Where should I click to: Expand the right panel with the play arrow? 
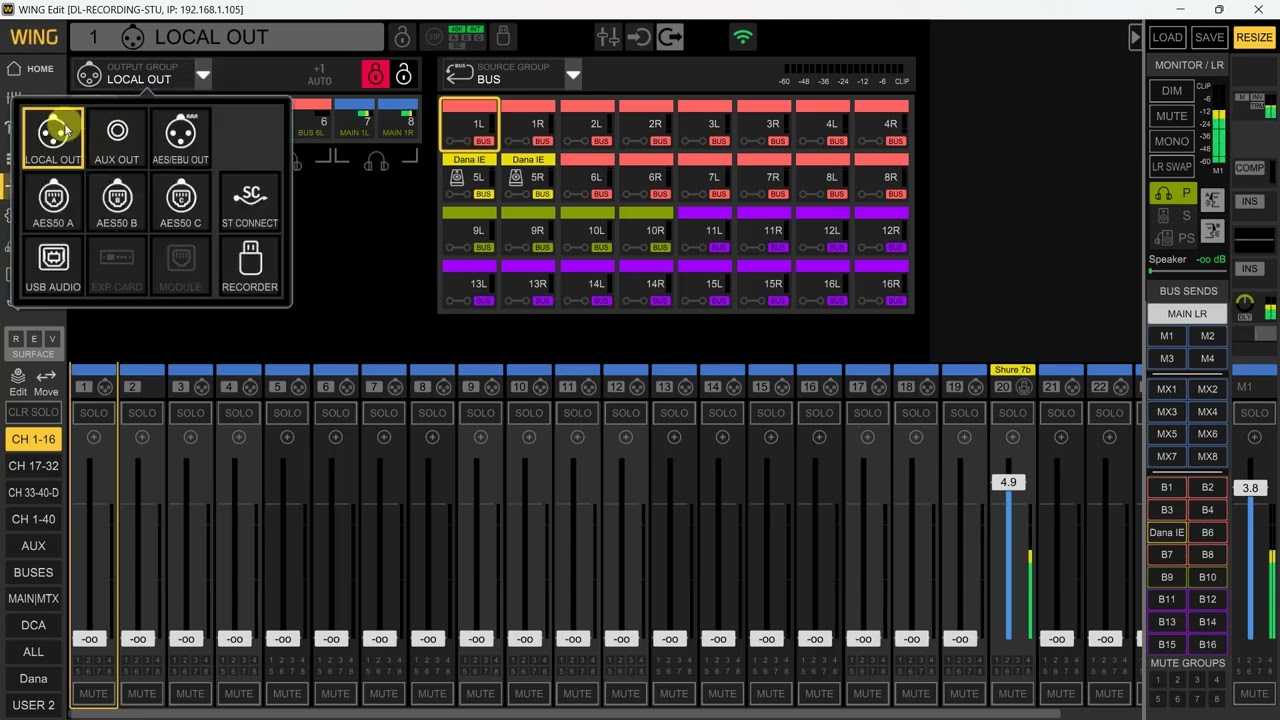click(1135, 38)
